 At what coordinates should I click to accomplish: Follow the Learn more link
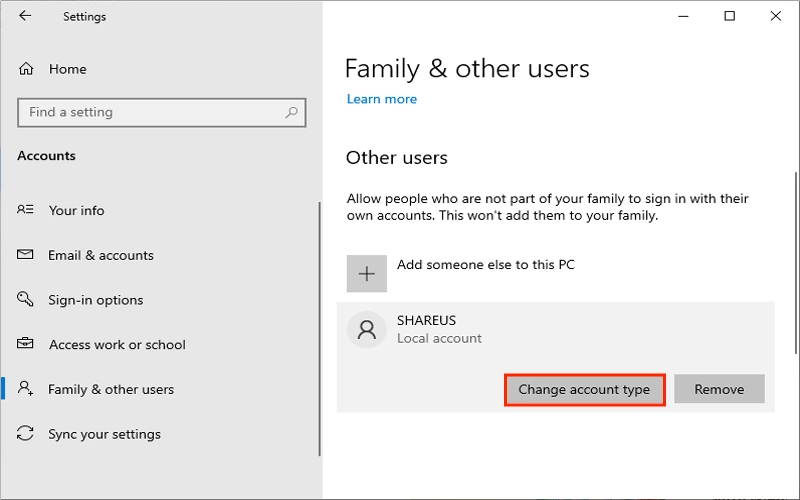382,99
